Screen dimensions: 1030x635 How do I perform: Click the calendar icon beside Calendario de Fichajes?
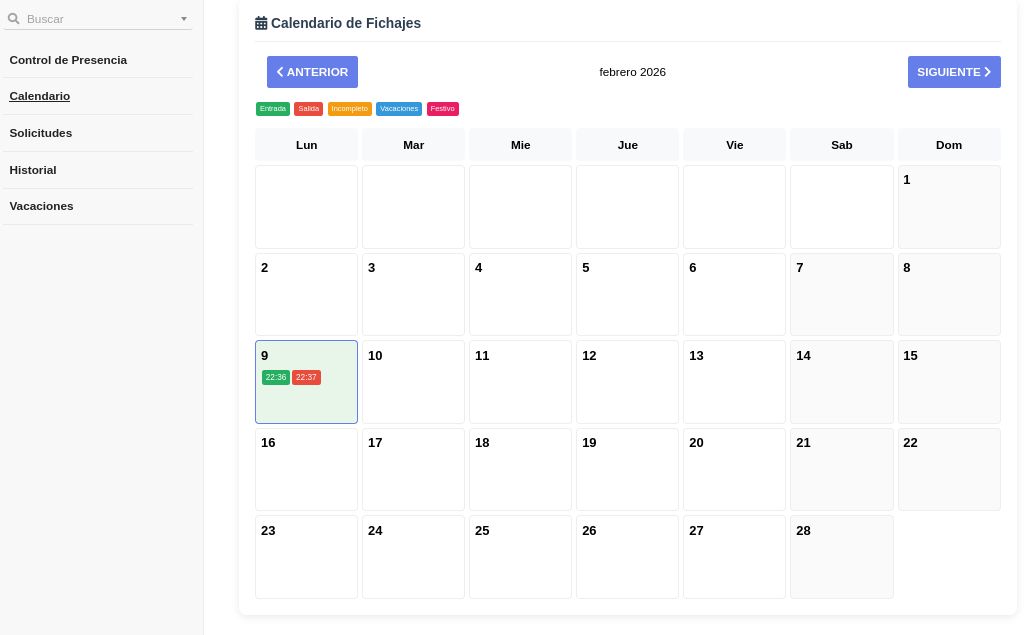[x=261, y=23]
